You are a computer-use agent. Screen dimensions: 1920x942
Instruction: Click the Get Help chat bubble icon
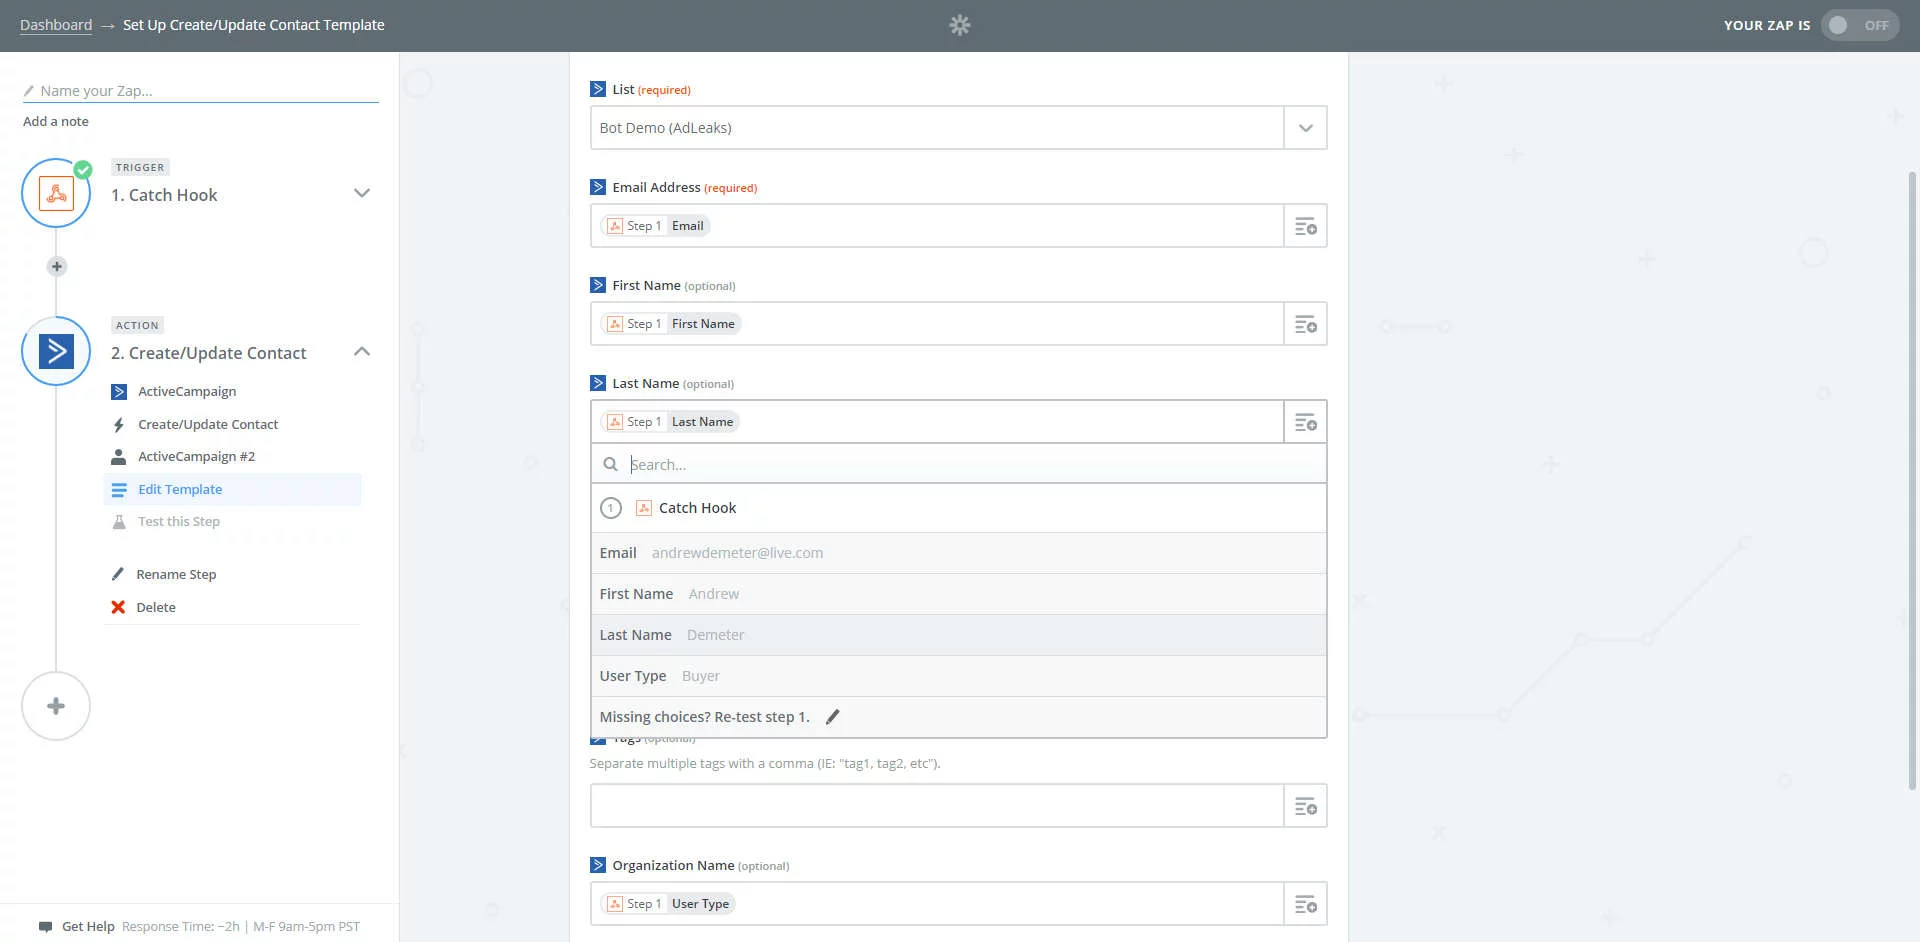pos(45,927)
